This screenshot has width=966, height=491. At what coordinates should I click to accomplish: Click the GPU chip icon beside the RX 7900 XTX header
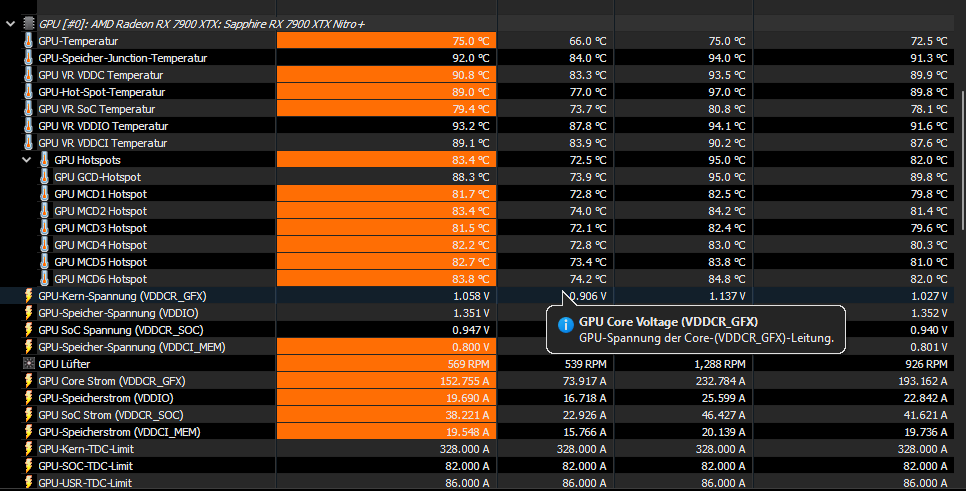click(29, 24)
